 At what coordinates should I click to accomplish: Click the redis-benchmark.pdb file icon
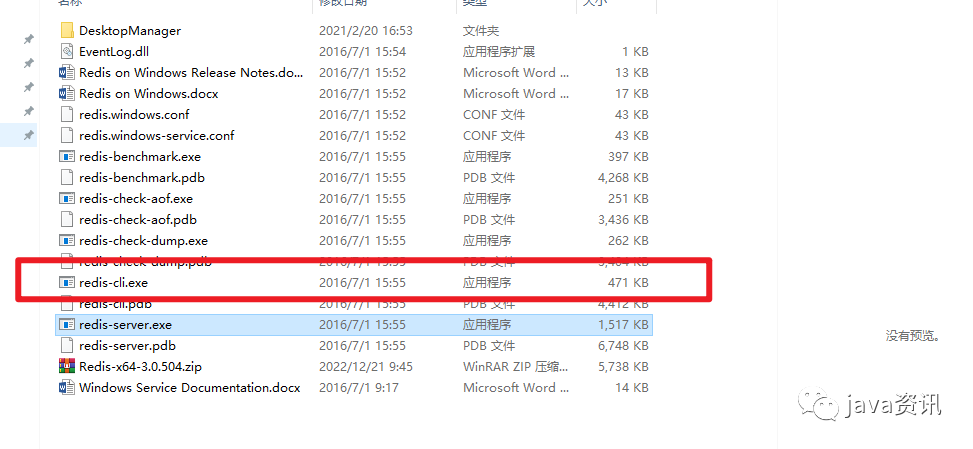pyautogui.click(x=67, y=177)
